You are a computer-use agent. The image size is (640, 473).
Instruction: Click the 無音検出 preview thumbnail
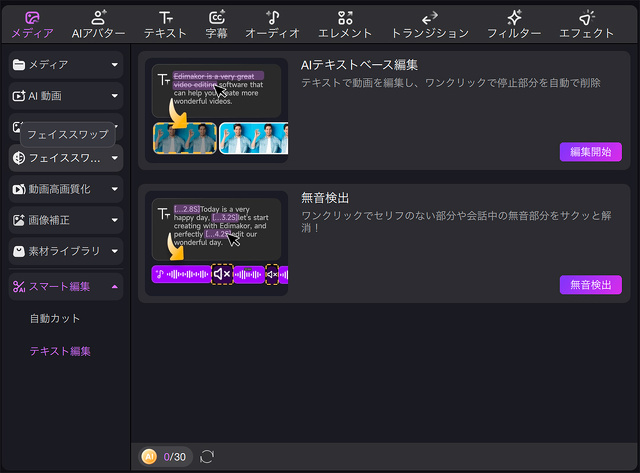tap(217, 243)
